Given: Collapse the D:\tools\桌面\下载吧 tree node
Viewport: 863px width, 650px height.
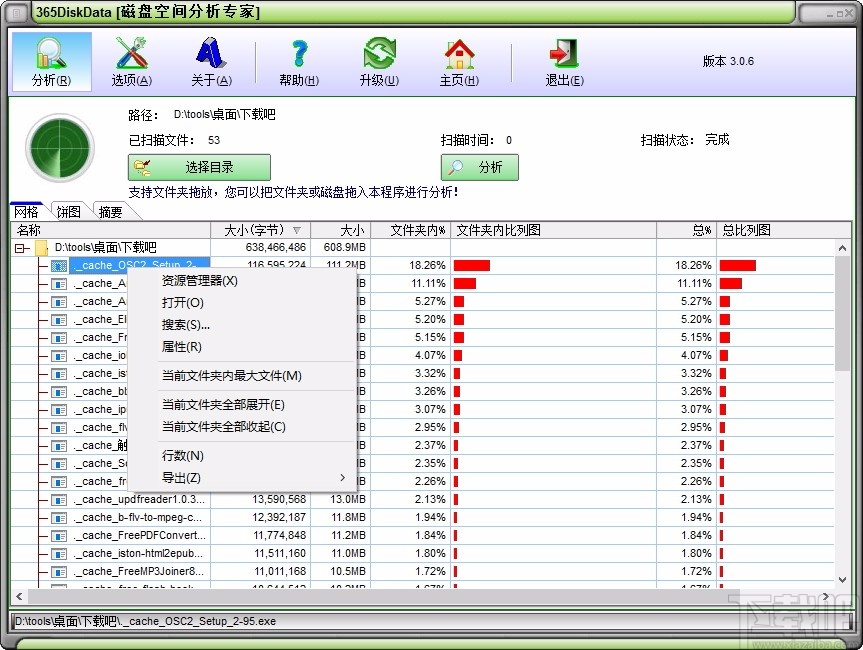Looking at the screenshot, I should tap(21, 247).
